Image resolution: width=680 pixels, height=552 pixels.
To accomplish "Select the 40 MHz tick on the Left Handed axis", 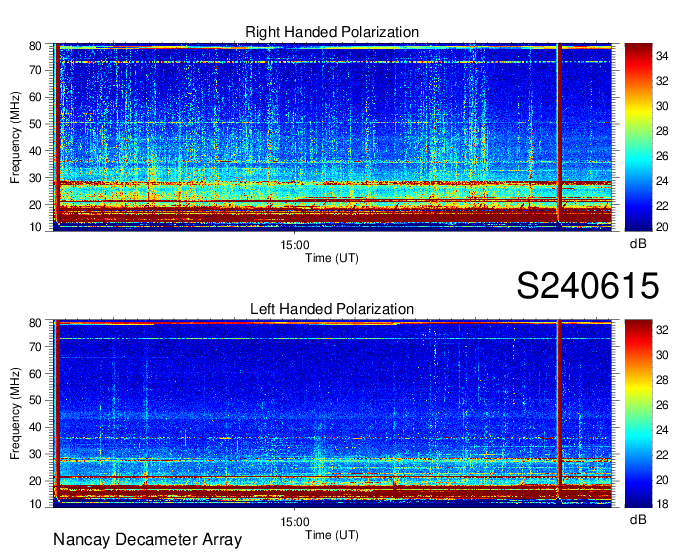I will (36, 427).
